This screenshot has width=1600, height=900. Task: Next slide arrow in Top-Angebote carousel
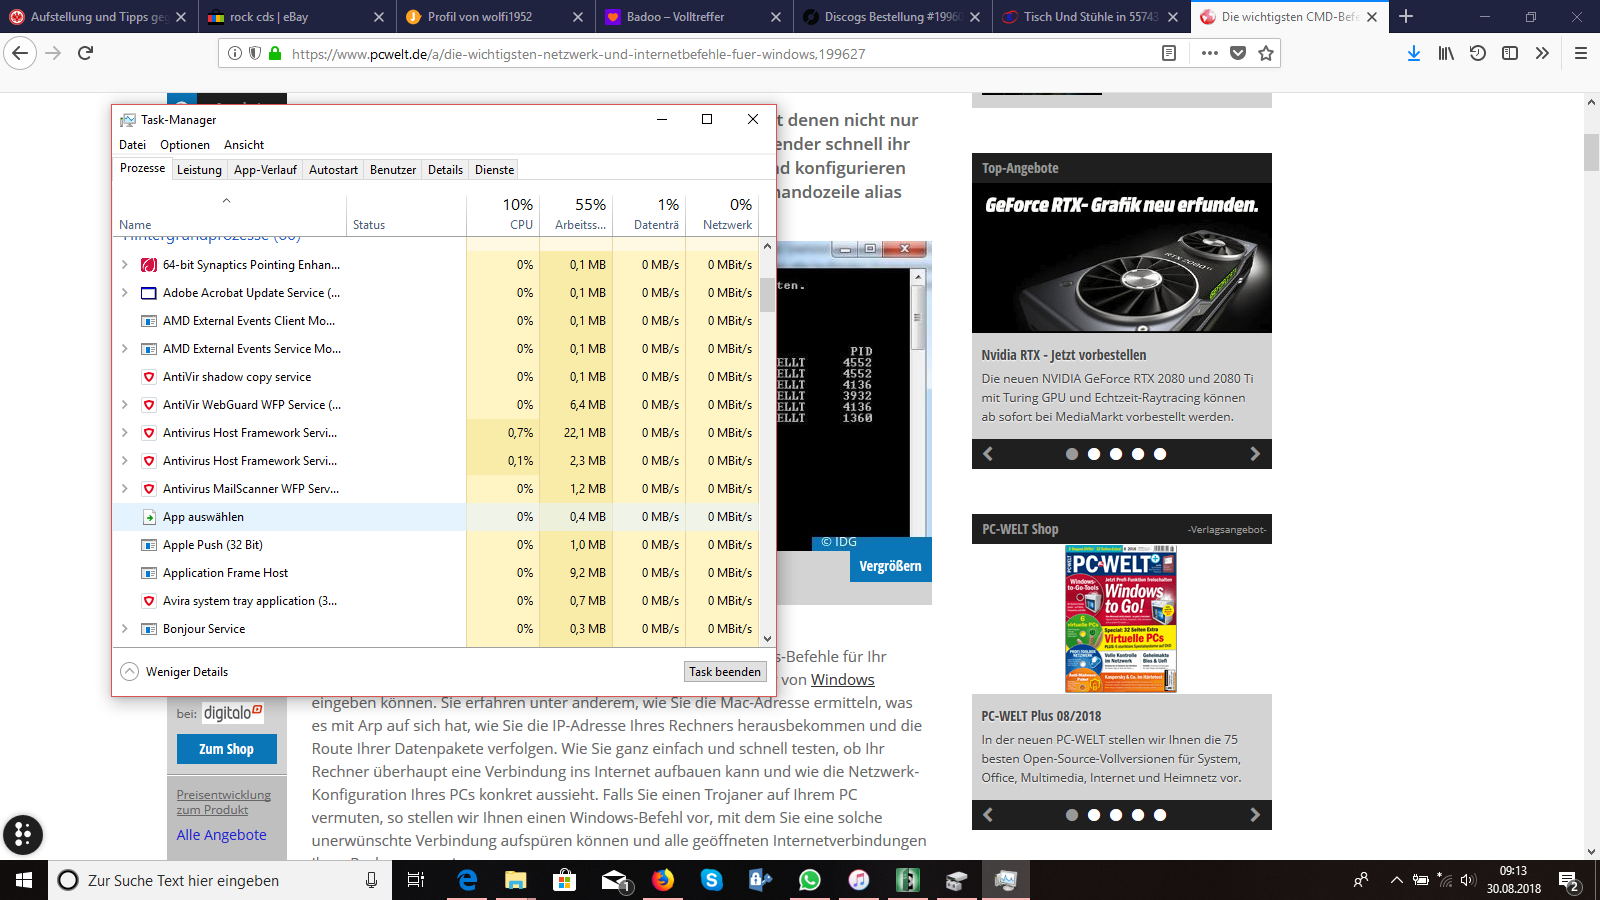[1255, 454]
